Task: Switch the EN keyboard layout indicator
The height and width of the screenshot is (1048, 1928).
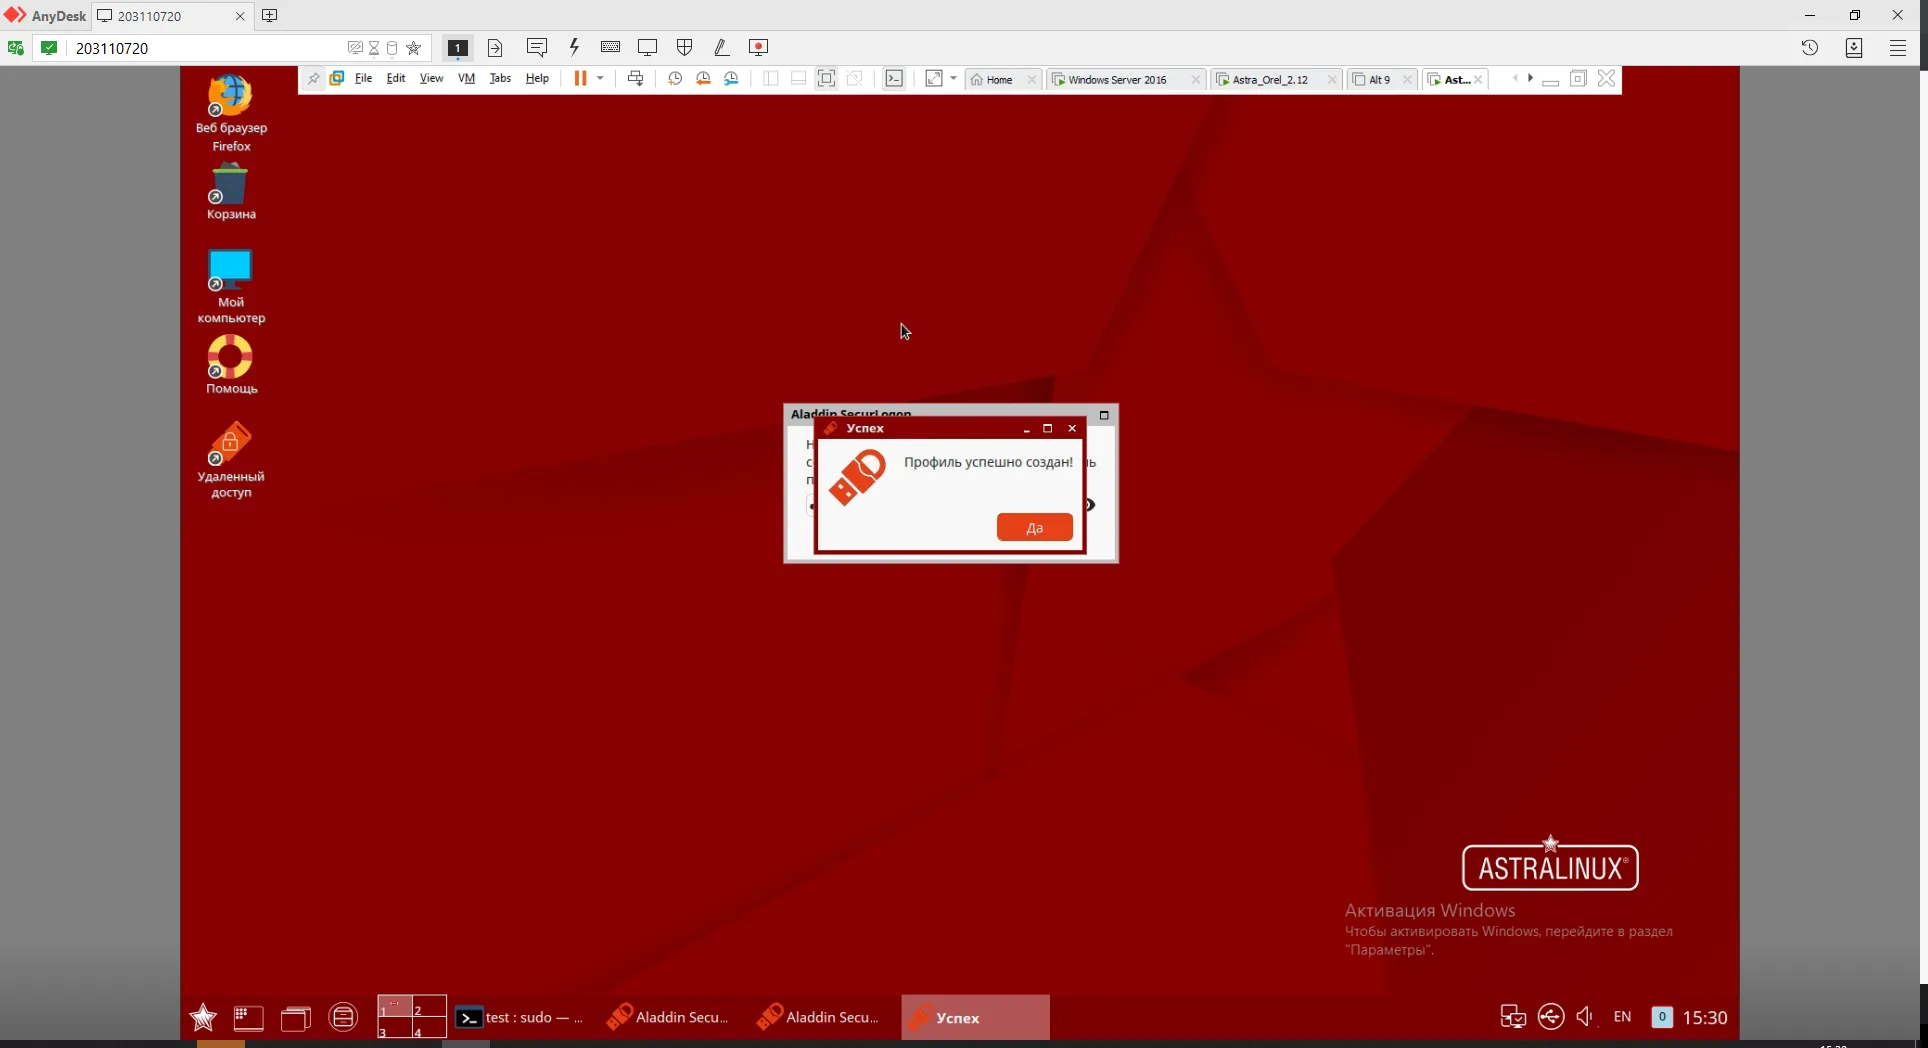Action: (1622, 1017)
